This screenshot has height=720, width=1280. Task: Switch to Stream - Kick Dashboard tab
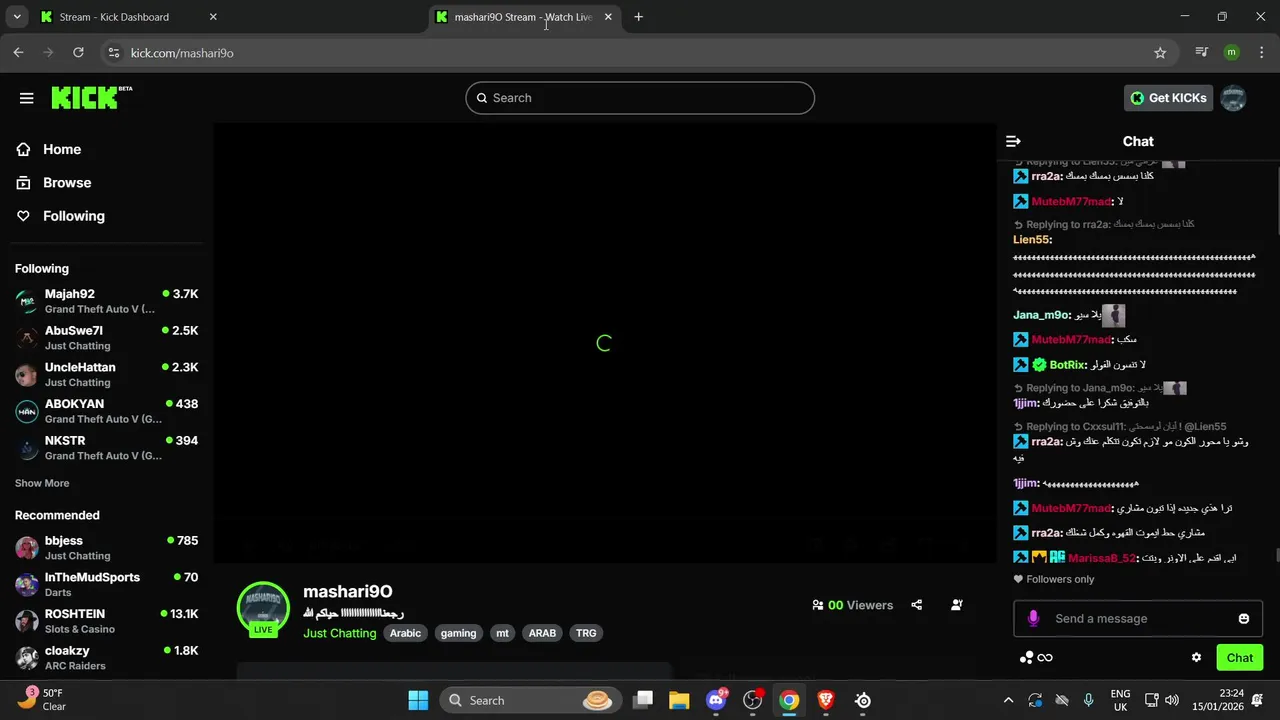click(x=128, y=17)
